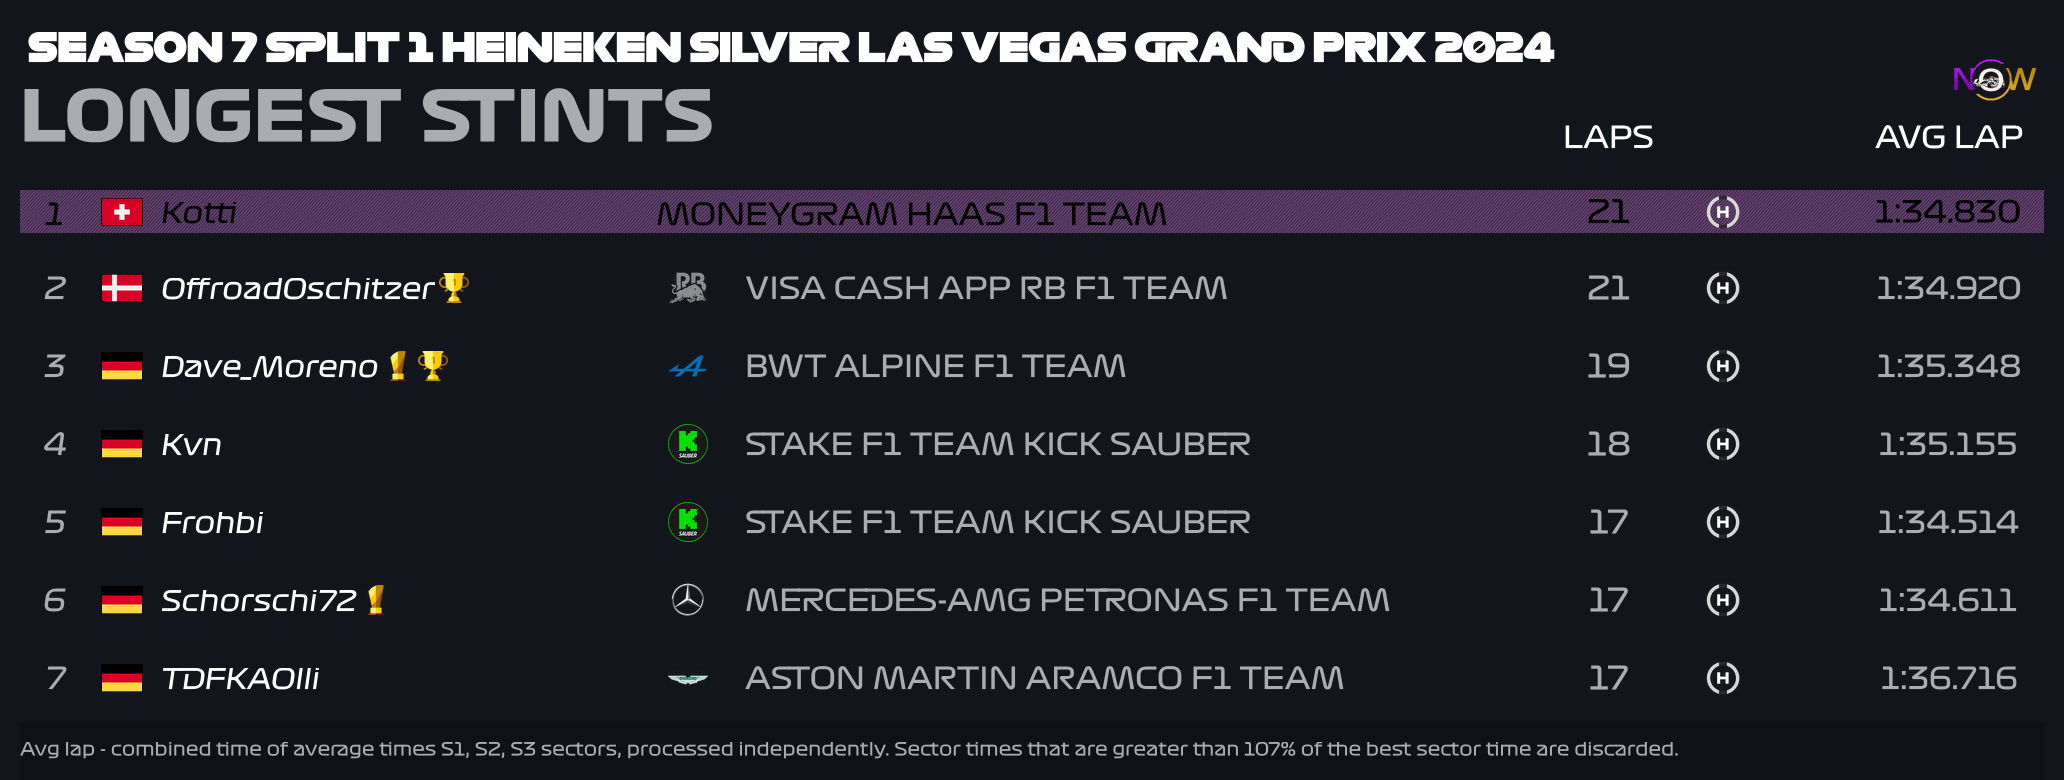Select the AVG LAP column header
The width and height of the screenshot is (2064, 780).
point(1949,137)
